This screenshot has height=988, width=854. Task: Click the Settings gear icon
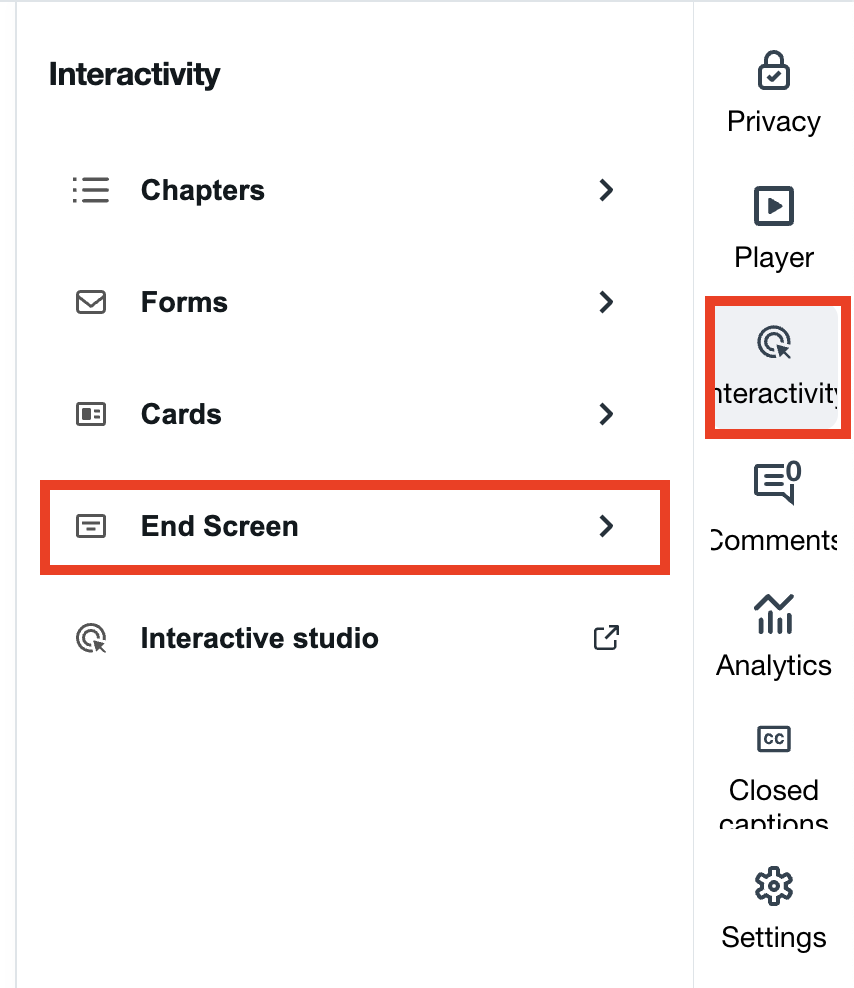tap(773, 885)
